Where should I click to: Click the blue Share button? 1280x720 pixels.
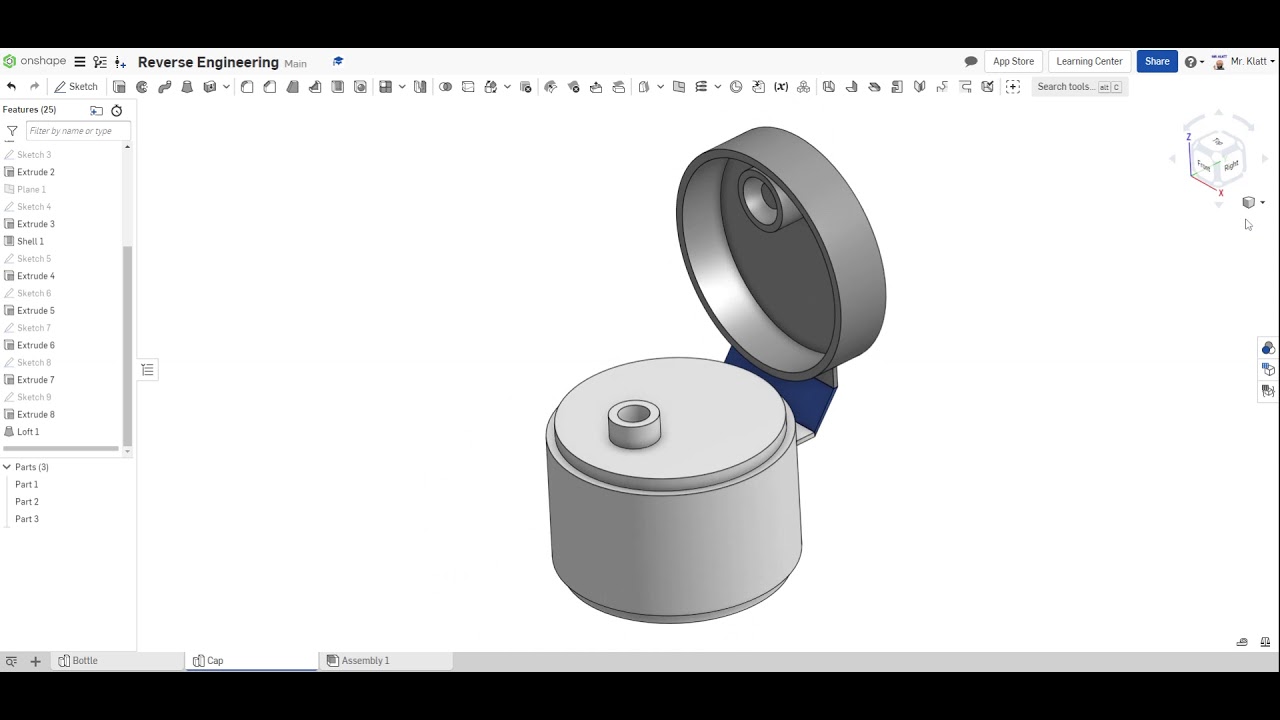(x=1157, y=62)
